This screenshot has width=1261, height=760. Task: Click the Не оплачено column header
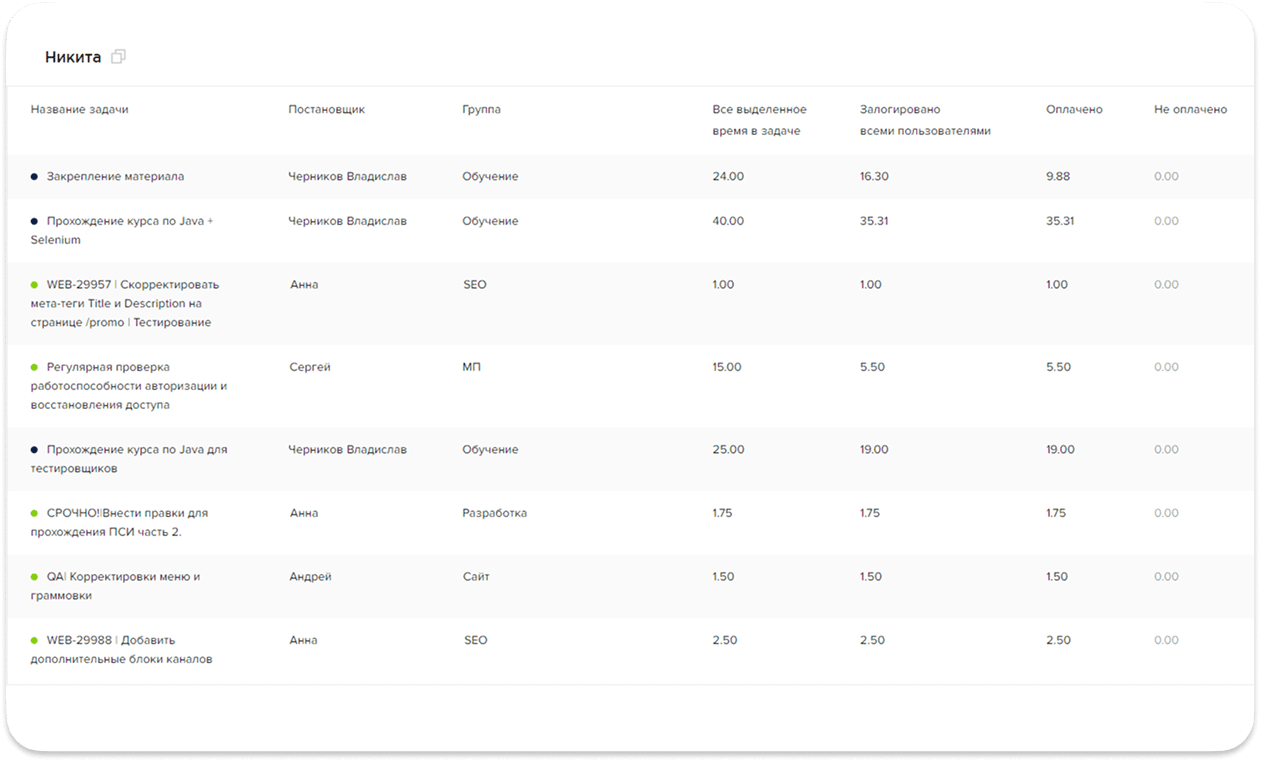(1190, 110)
